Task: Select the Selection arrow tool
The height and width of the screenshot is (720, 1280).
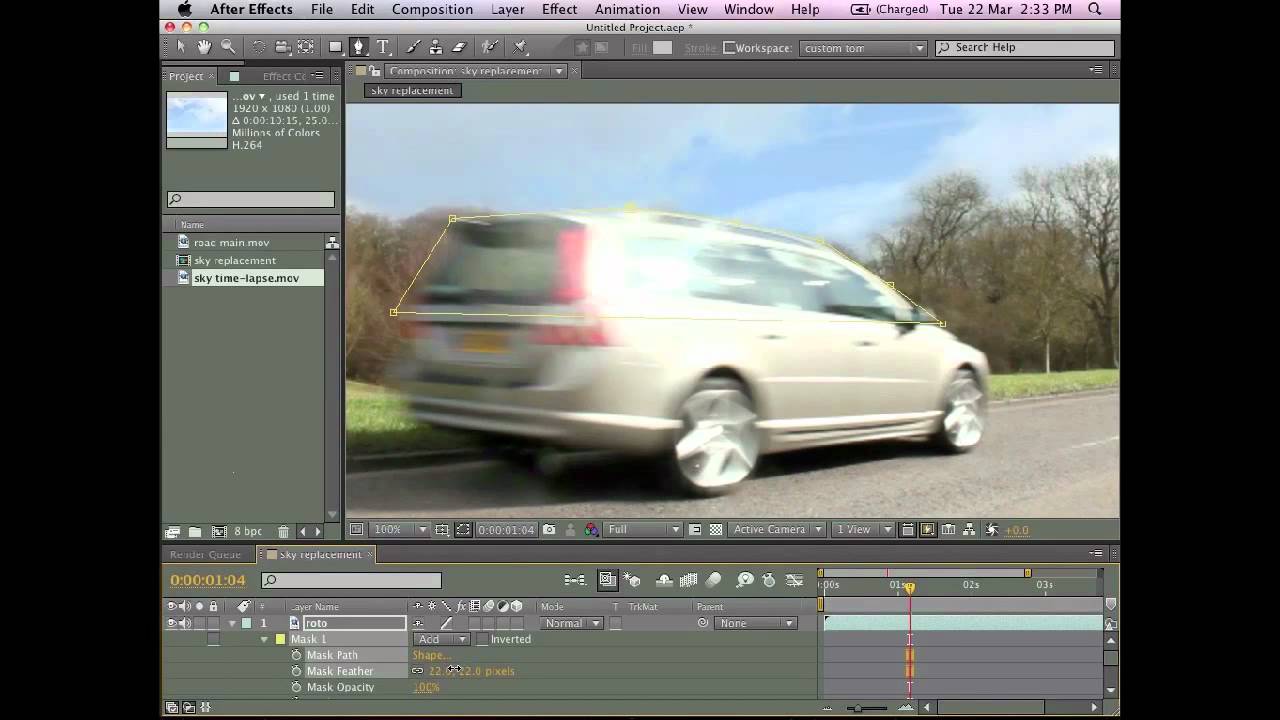Action: 181,47
